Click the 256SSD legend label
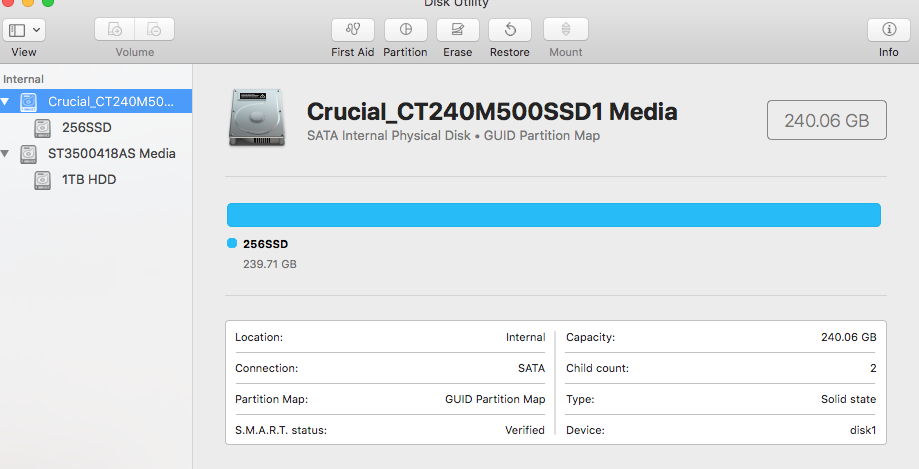 point(266,244)
